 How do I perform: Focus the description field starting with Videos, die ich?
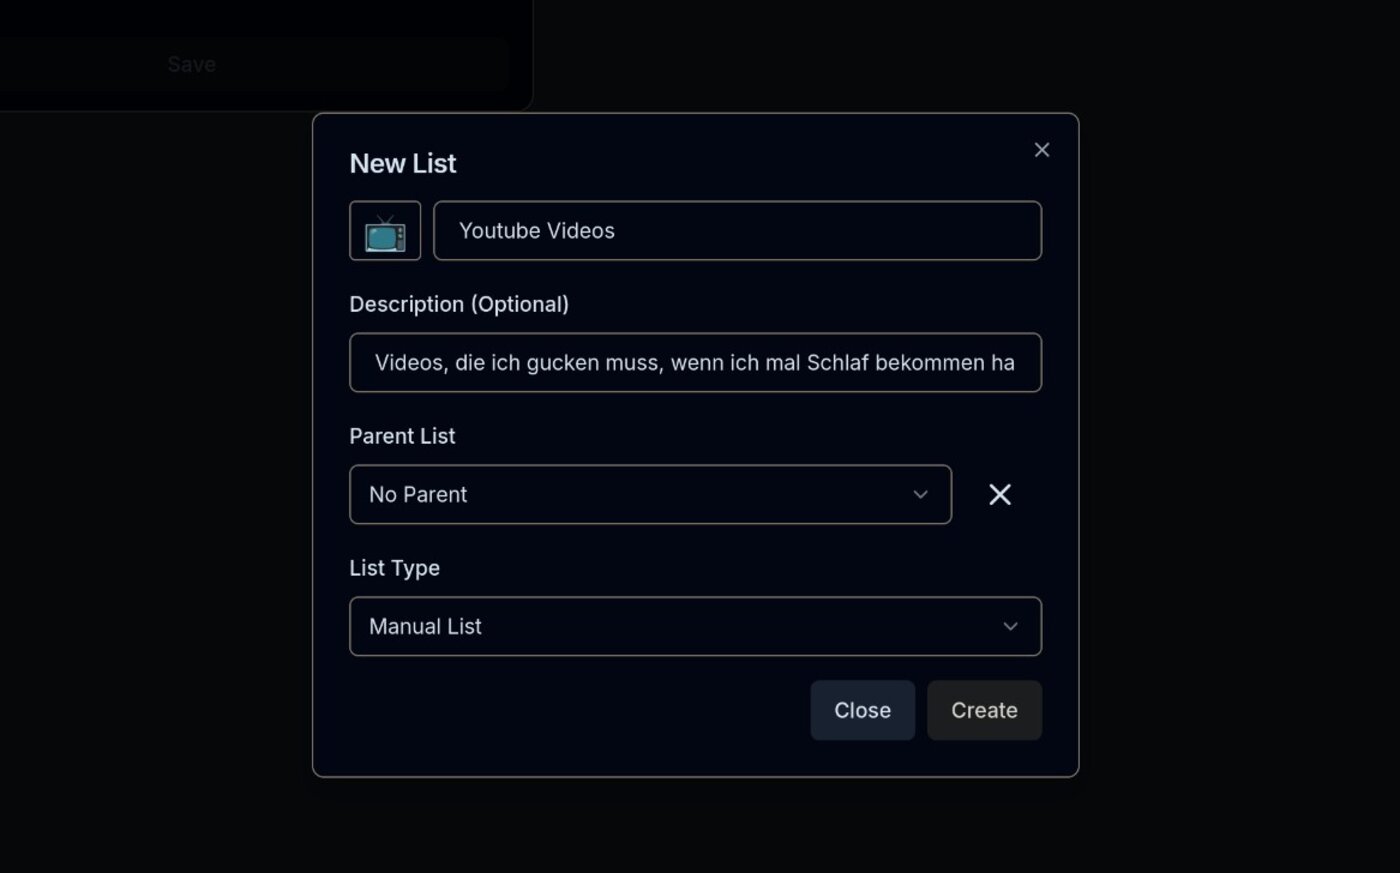(x=695, y=362)
